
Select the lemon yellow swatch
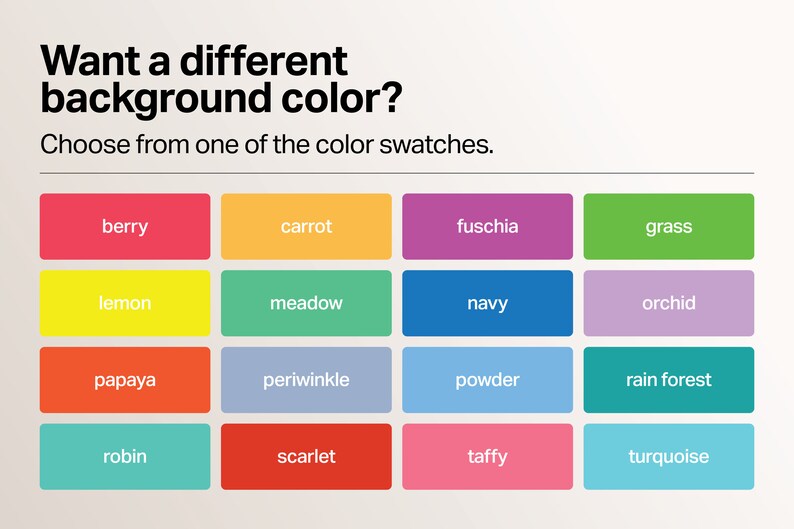[x=125, y=303]
